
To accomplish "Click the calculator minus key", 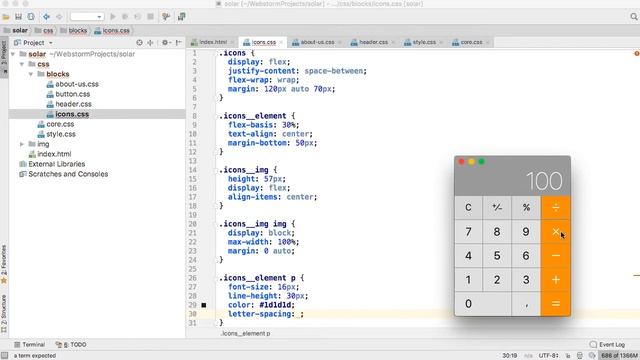I will coord(556,256).
